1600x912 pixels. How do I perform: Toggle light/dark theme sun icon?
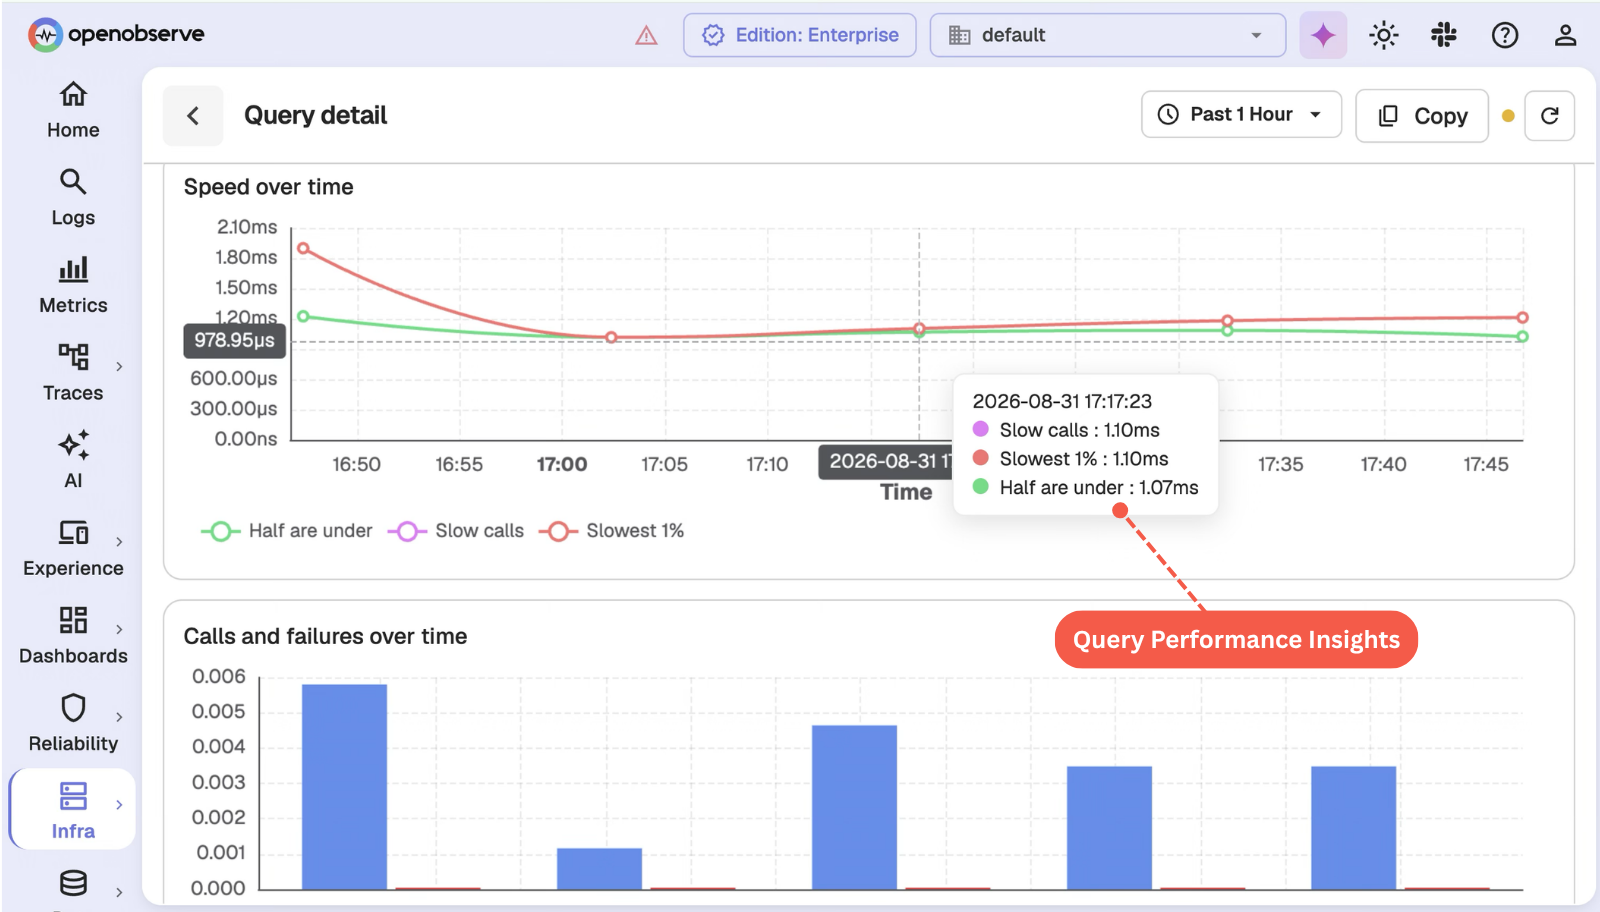click(1384, 35)
